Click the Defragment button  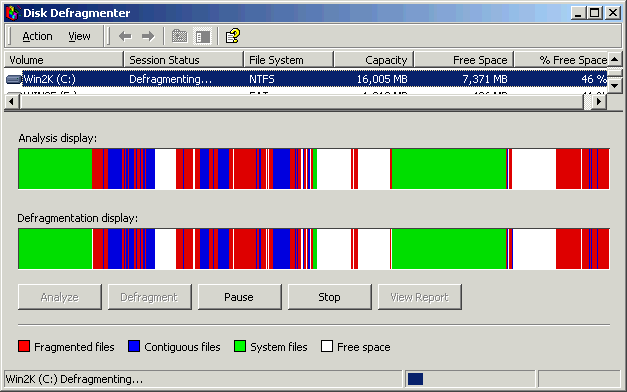pyautogui.click(x=150, y=297)
